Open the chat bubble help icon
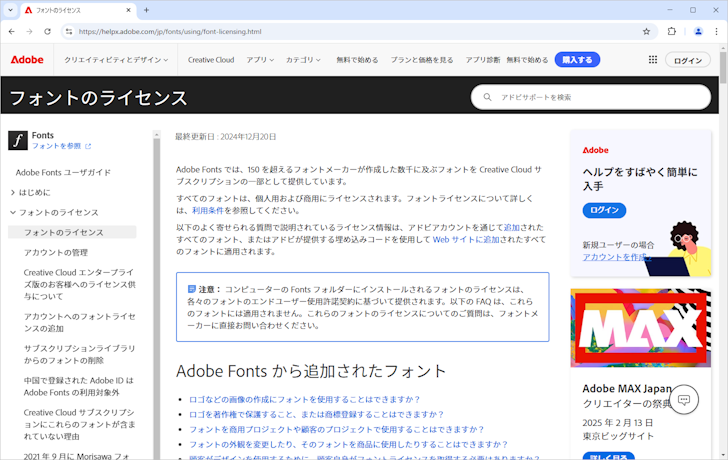 click(684, 400)
